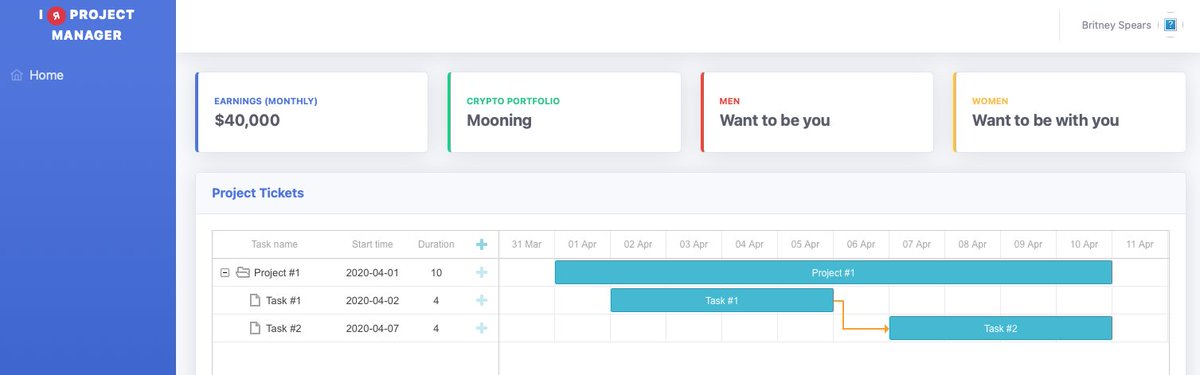Select the Task #1 row name
1200x375 pixels.
[x=284, y=300]
